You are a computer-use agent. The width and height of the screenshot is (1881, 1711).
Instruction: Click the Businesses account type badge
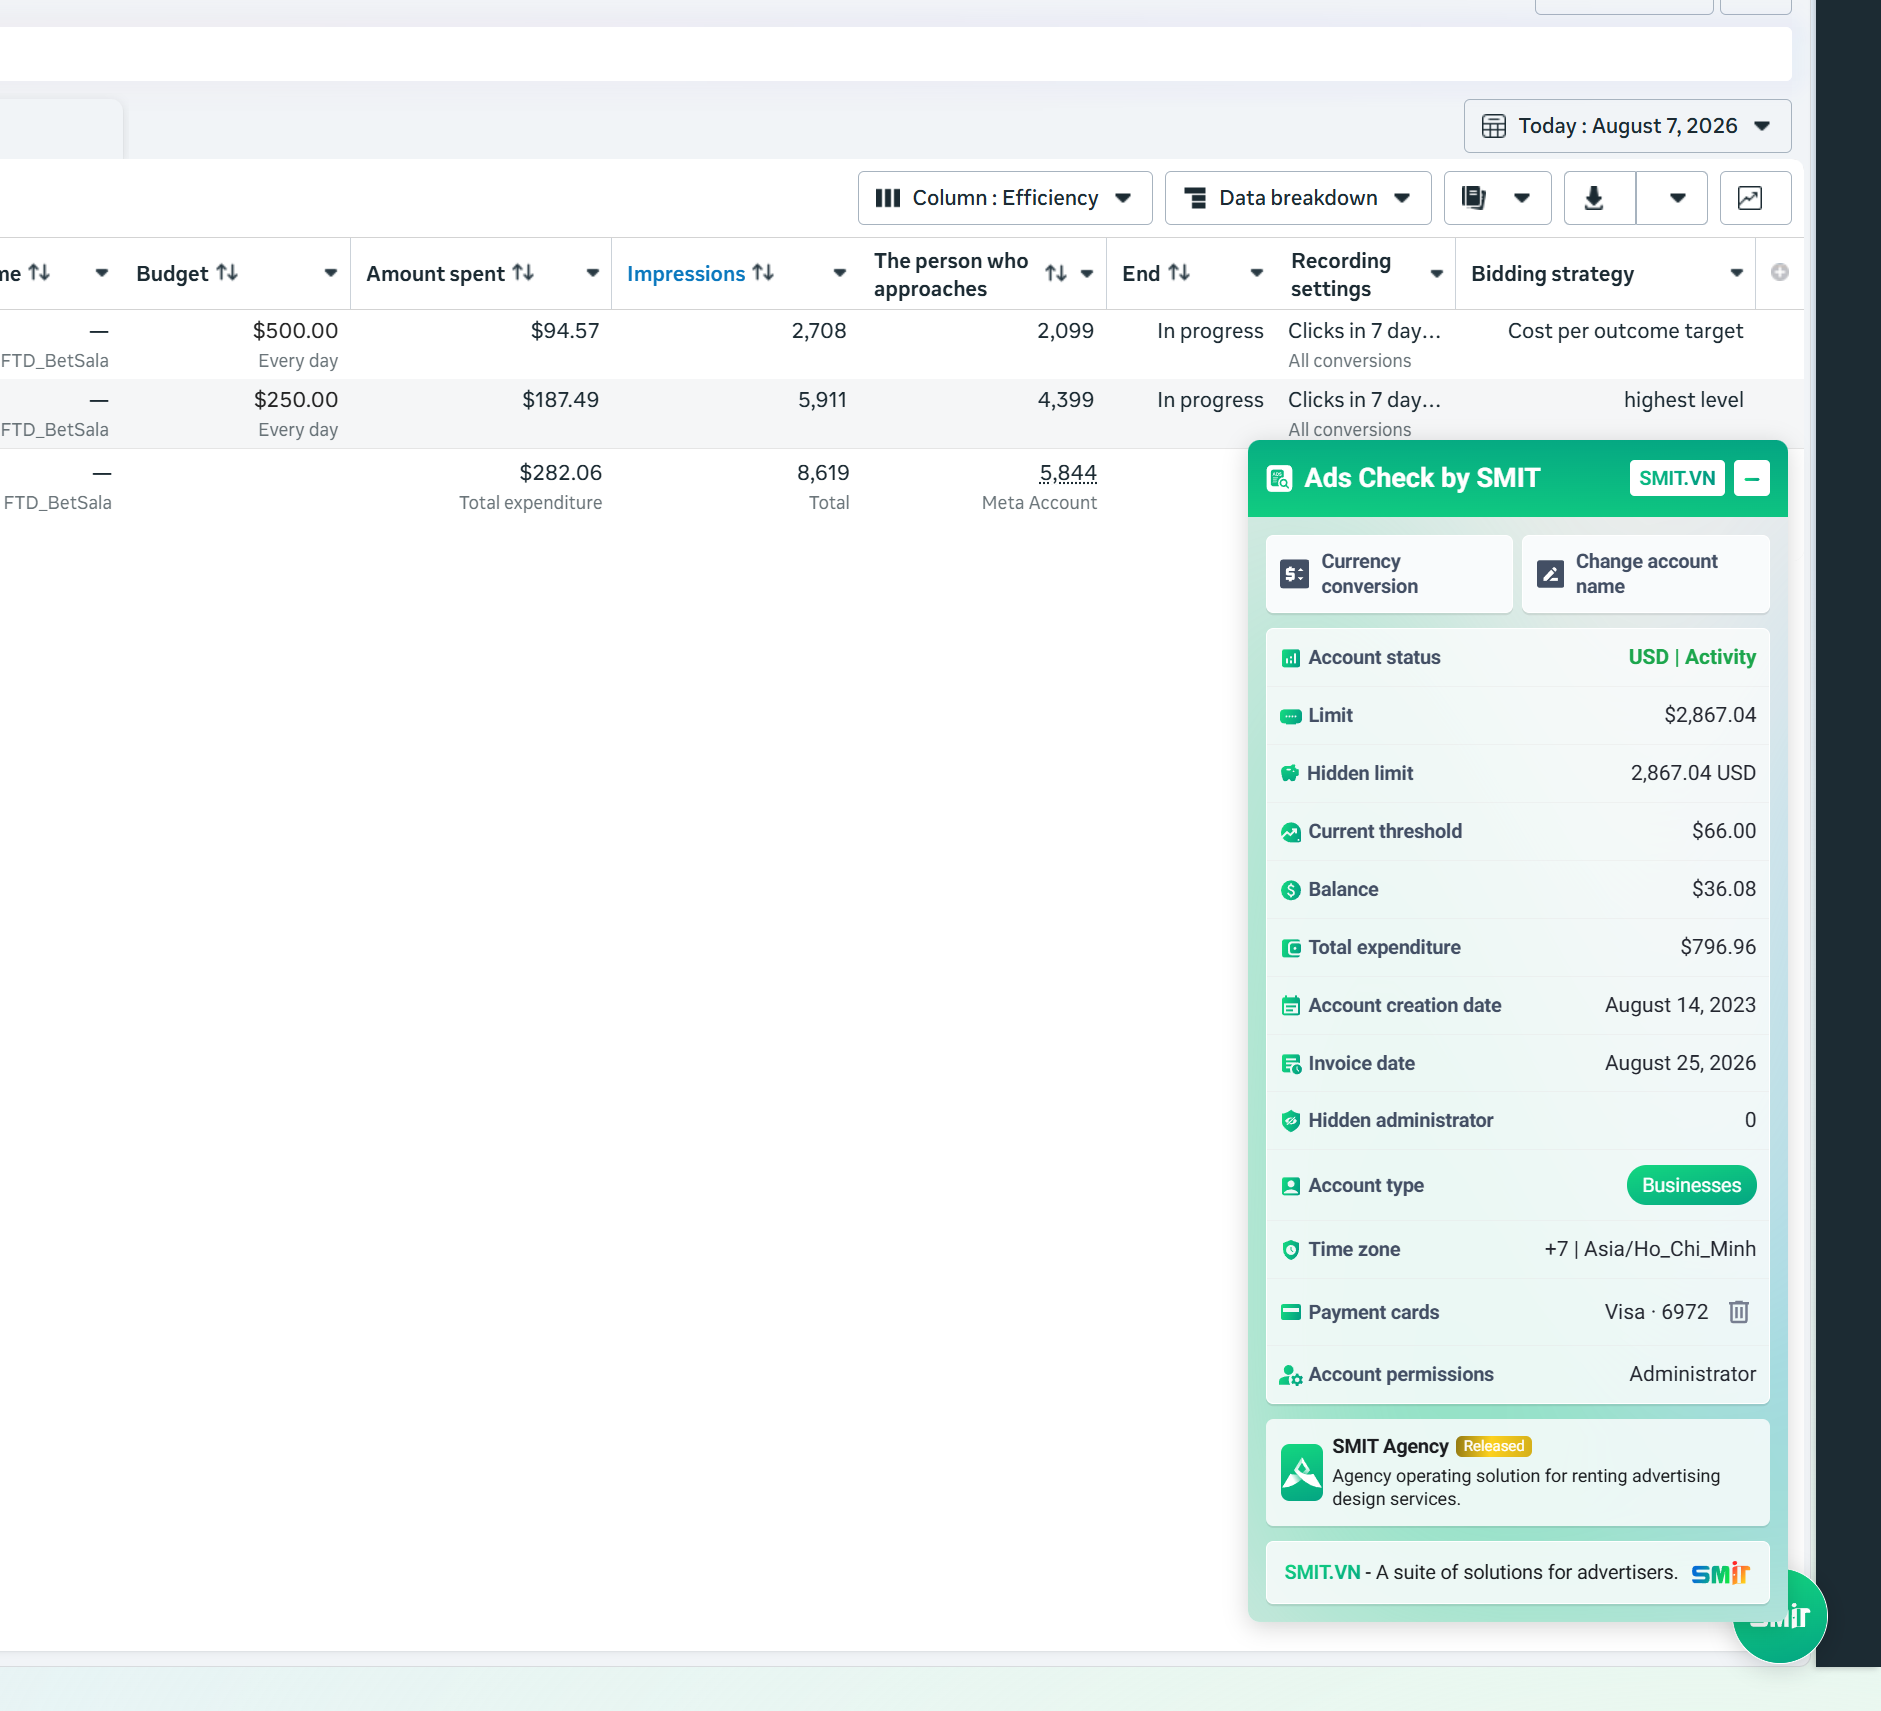[x=1691, y=1185]
